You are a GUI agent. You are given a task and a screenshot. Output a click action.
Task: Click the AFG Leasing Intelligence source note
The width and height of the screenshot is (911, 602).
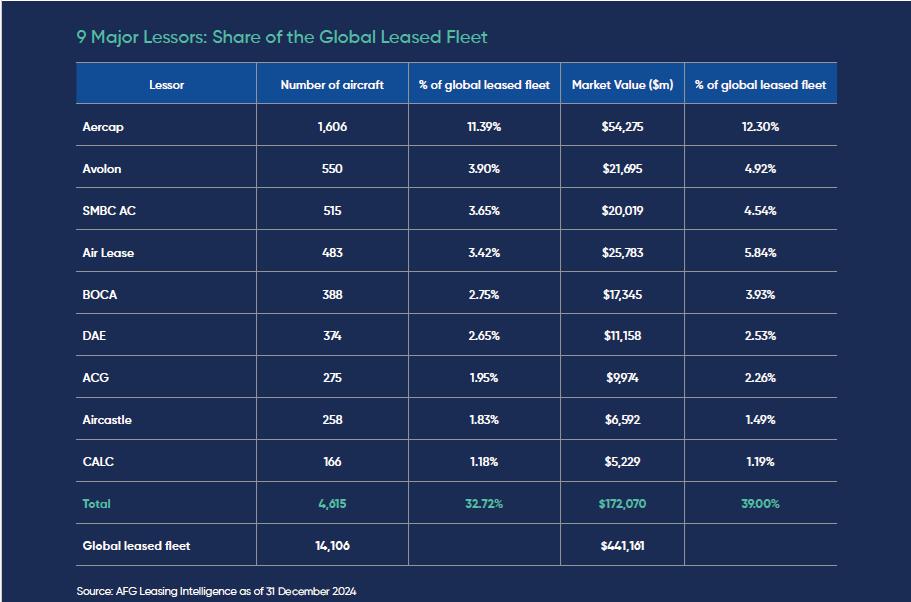pyautogui.click(x=216, y=591)
